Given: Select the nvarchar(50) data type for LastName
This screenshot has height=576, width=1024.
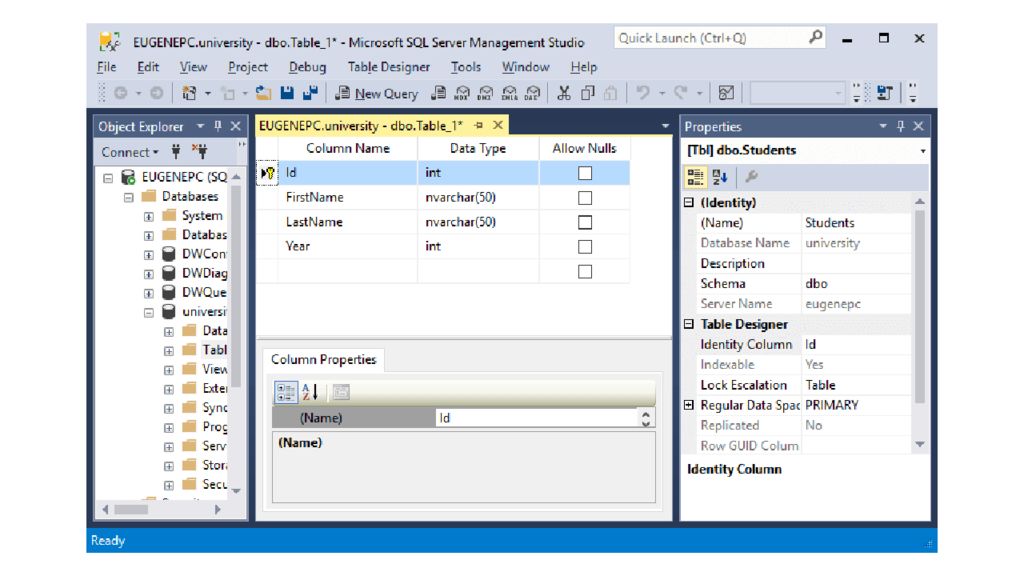Looking at the screenshot, I should [x=478, y=222].
